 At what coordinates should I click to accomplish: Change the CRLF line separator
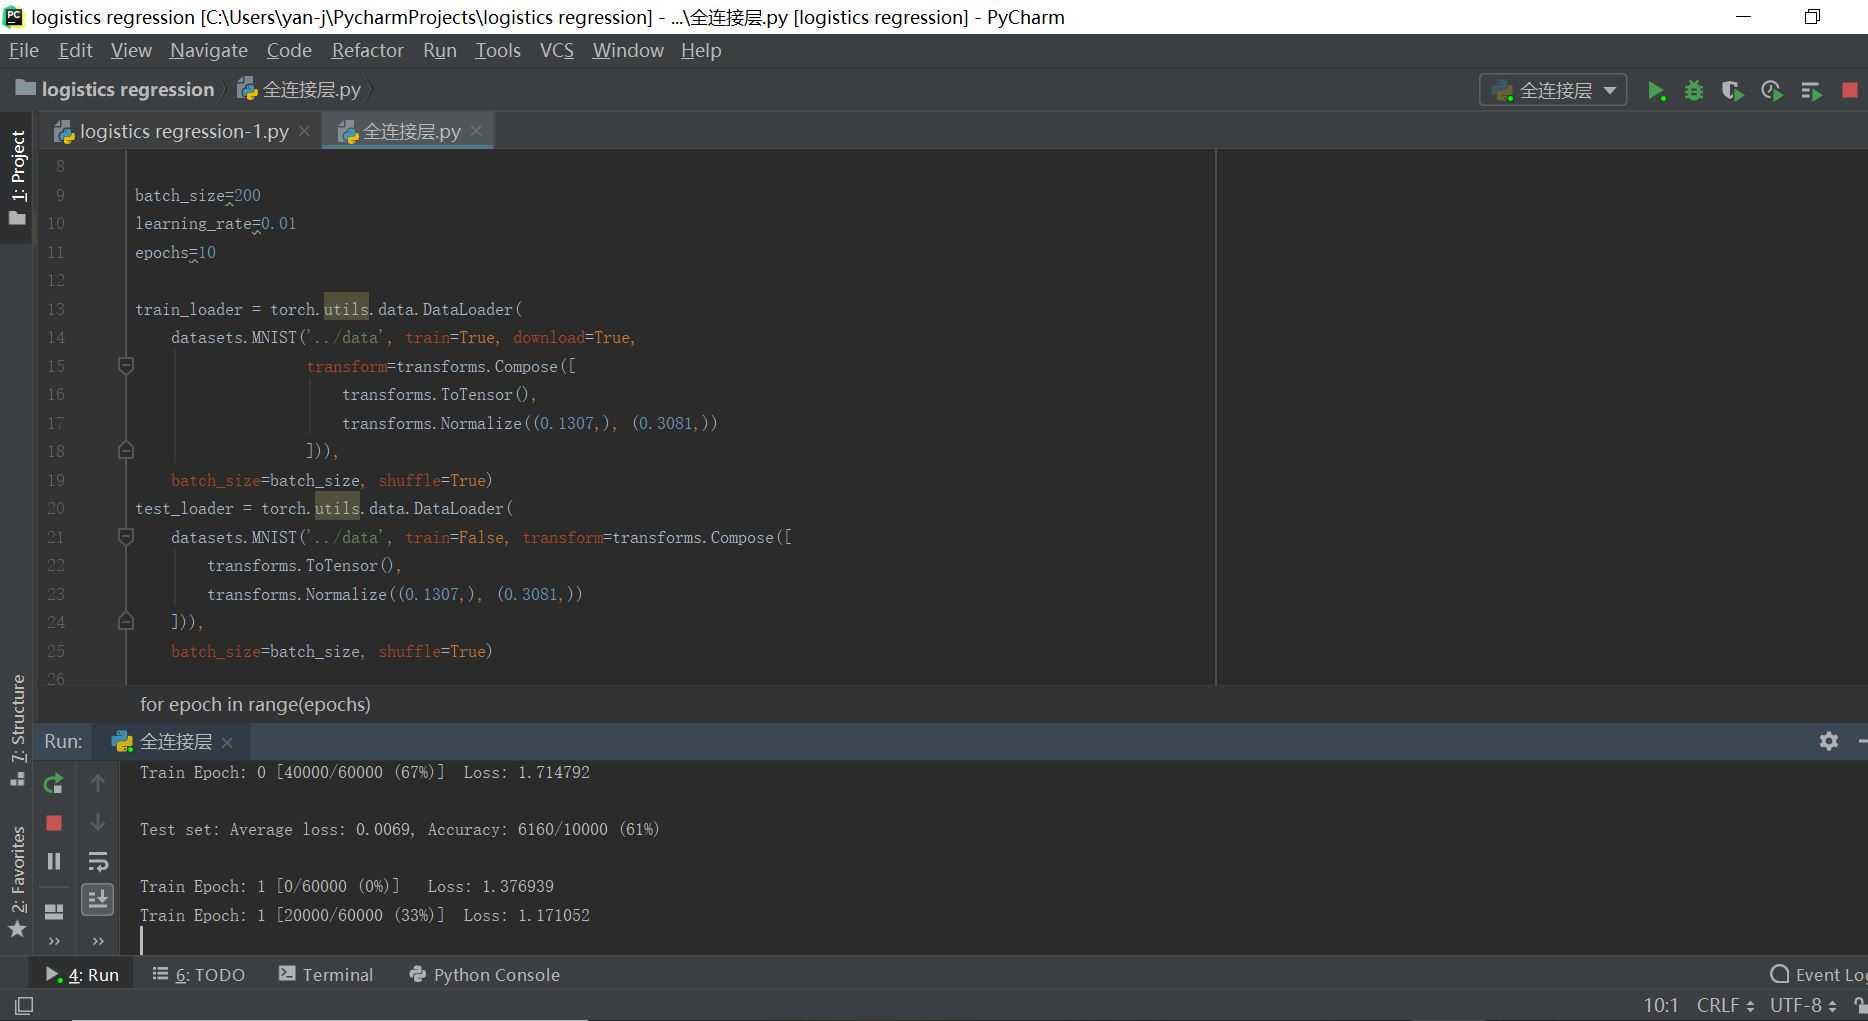(1725, 1005)
